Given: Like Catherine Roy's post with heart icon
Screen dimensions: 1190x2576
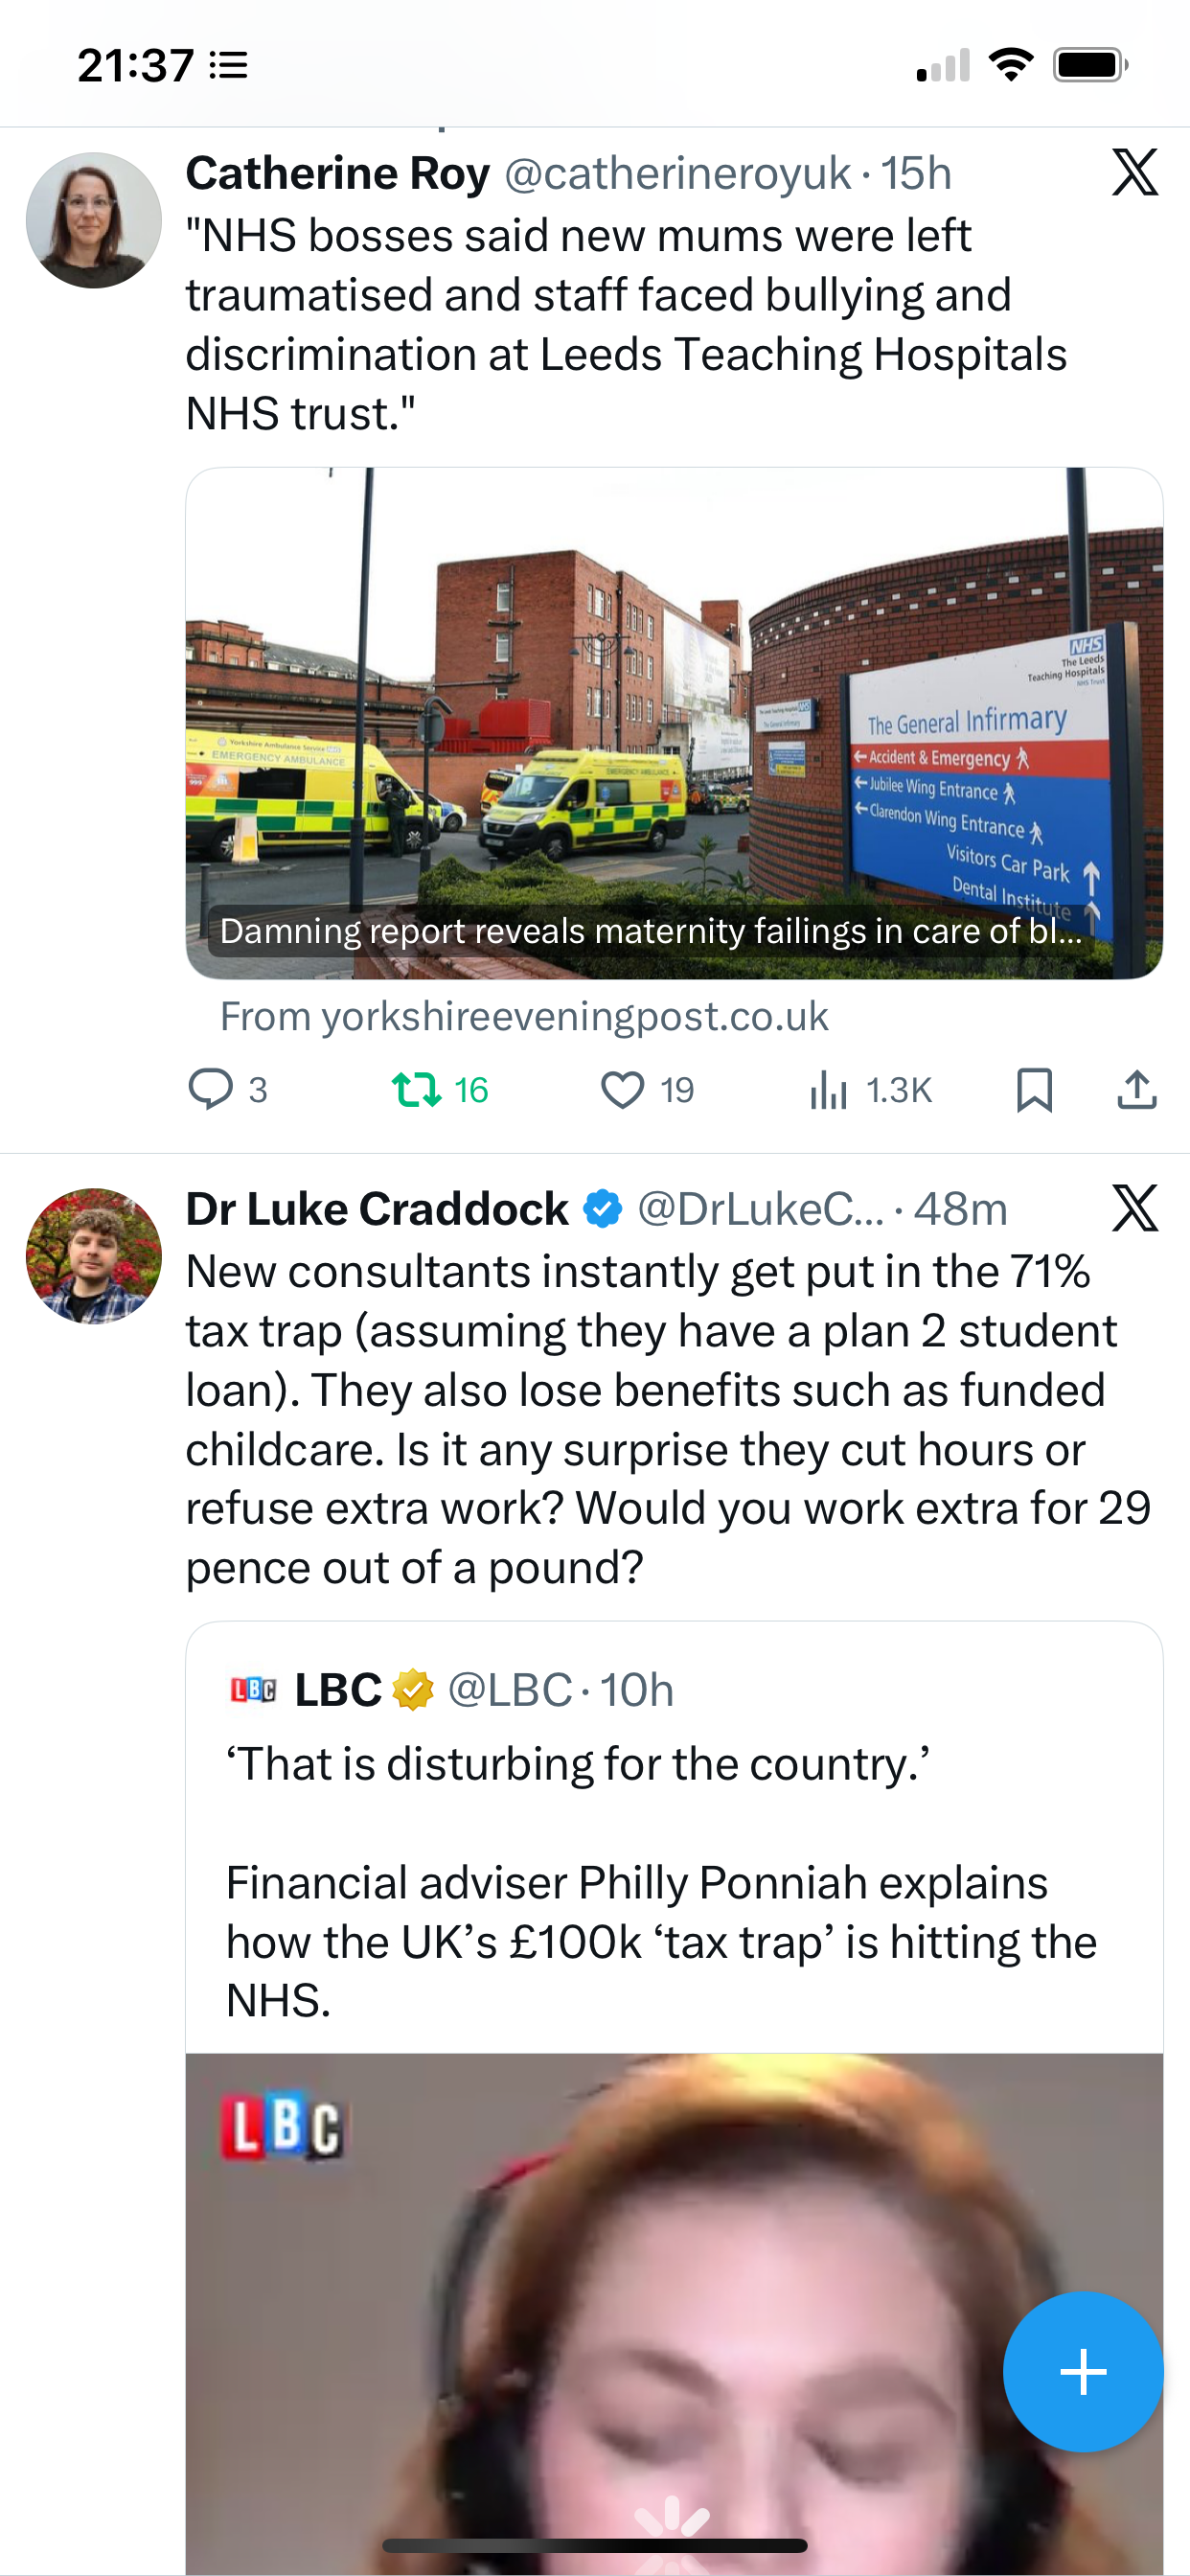Looking at the screenshot, I should coord(622,1089).
